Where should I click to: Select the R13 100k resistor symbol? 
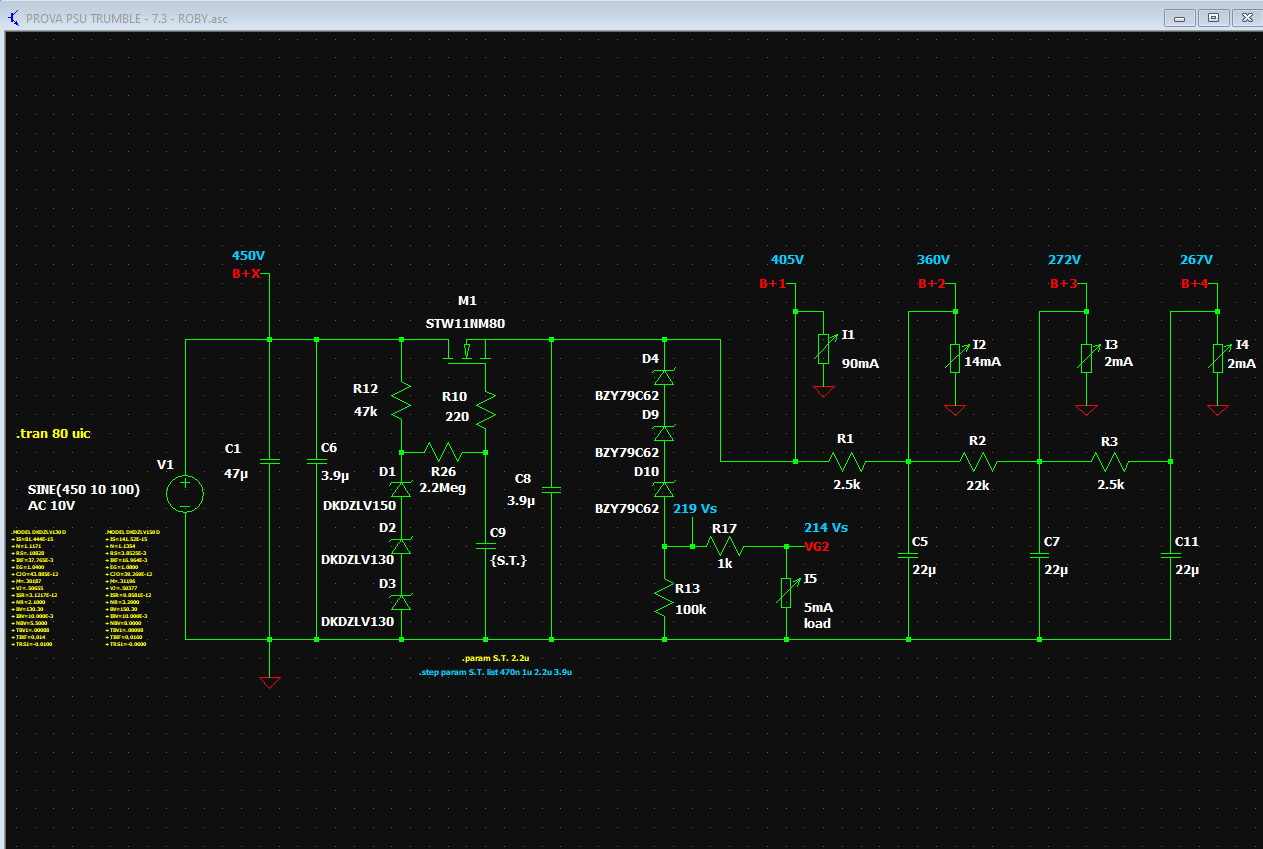point(664,598)
